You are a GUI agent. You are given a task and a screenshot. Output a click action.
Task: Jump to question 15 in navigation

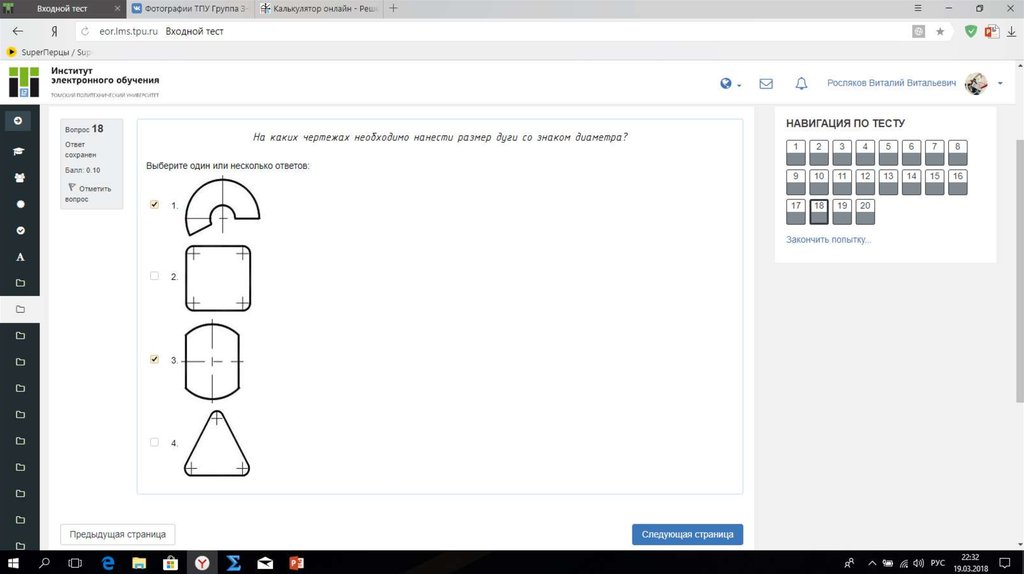click(935, 182)
